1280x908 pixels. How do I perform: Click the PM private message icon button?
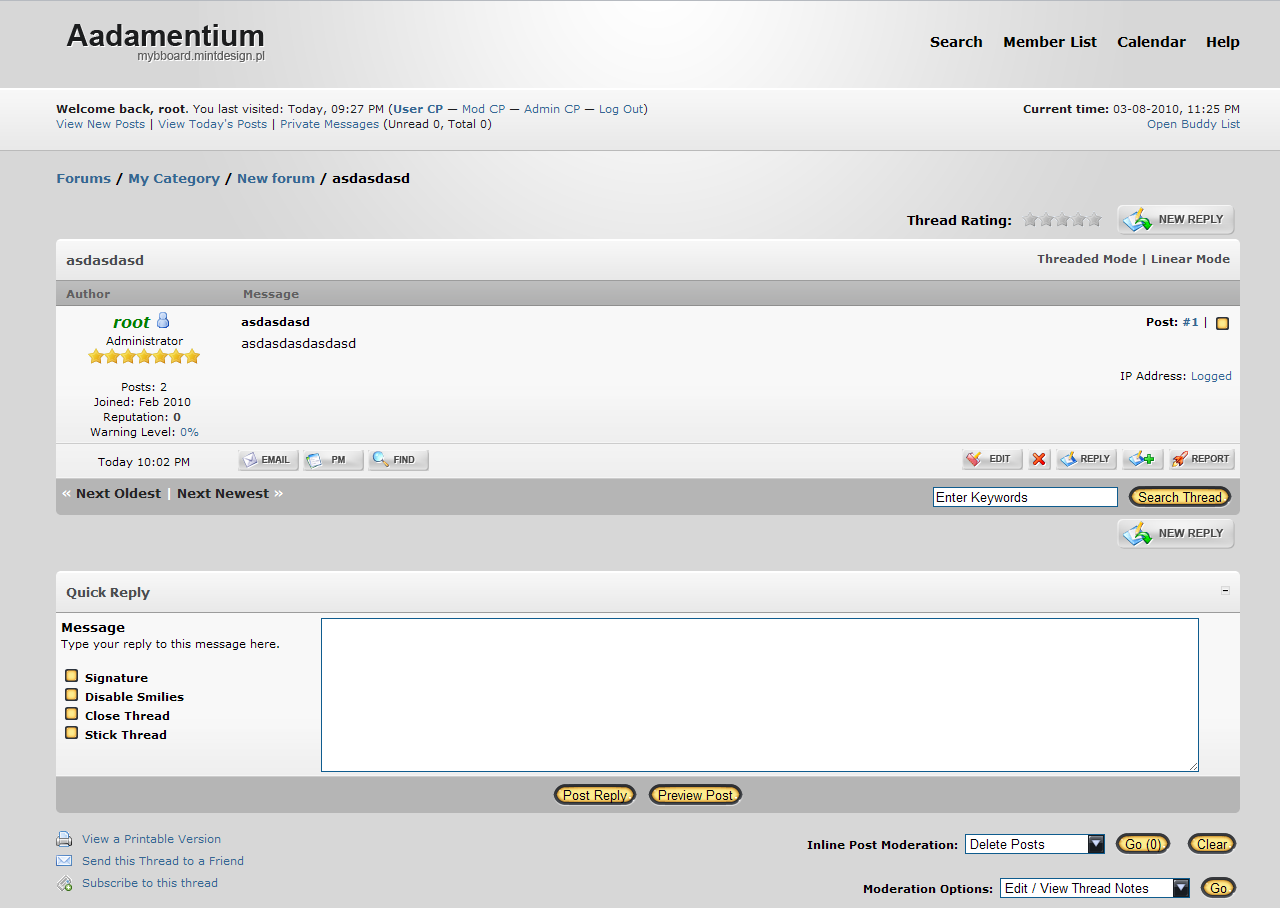tap(333, 460)
